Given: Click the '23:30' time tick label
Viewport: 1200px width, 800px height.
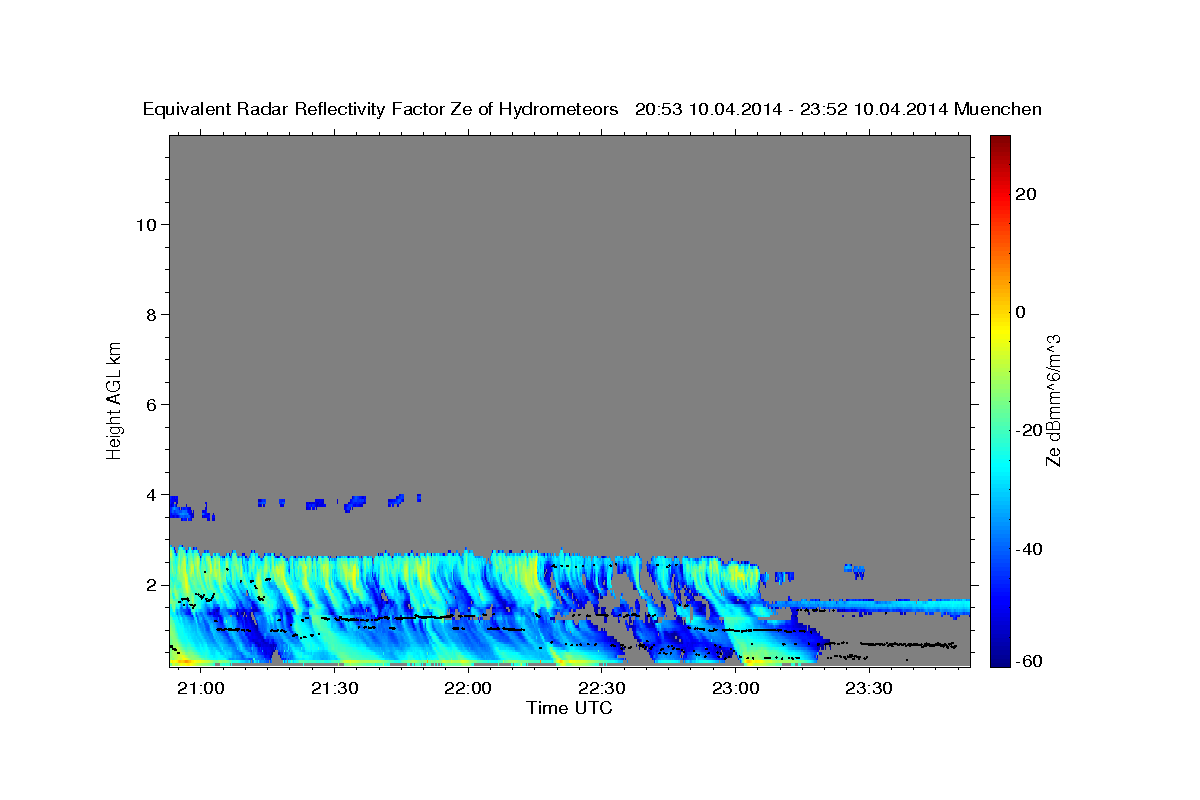Looking at the screenshot, I should 868,689.
